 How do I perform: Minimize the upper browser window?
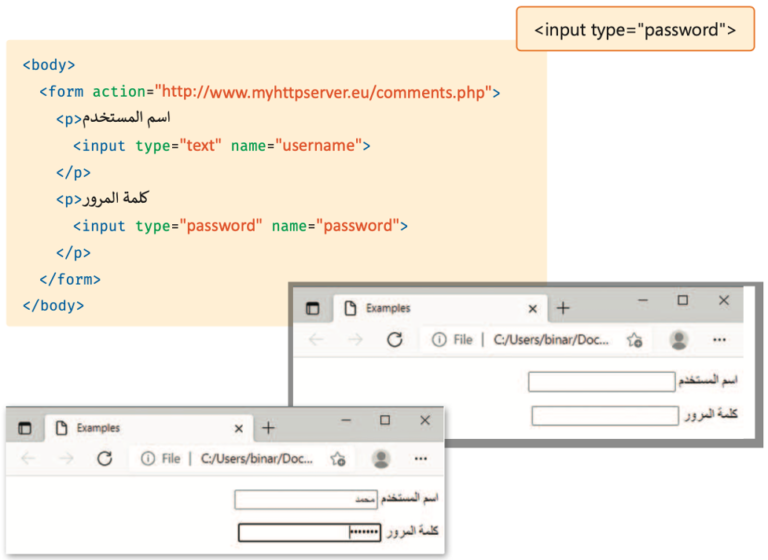643,300
